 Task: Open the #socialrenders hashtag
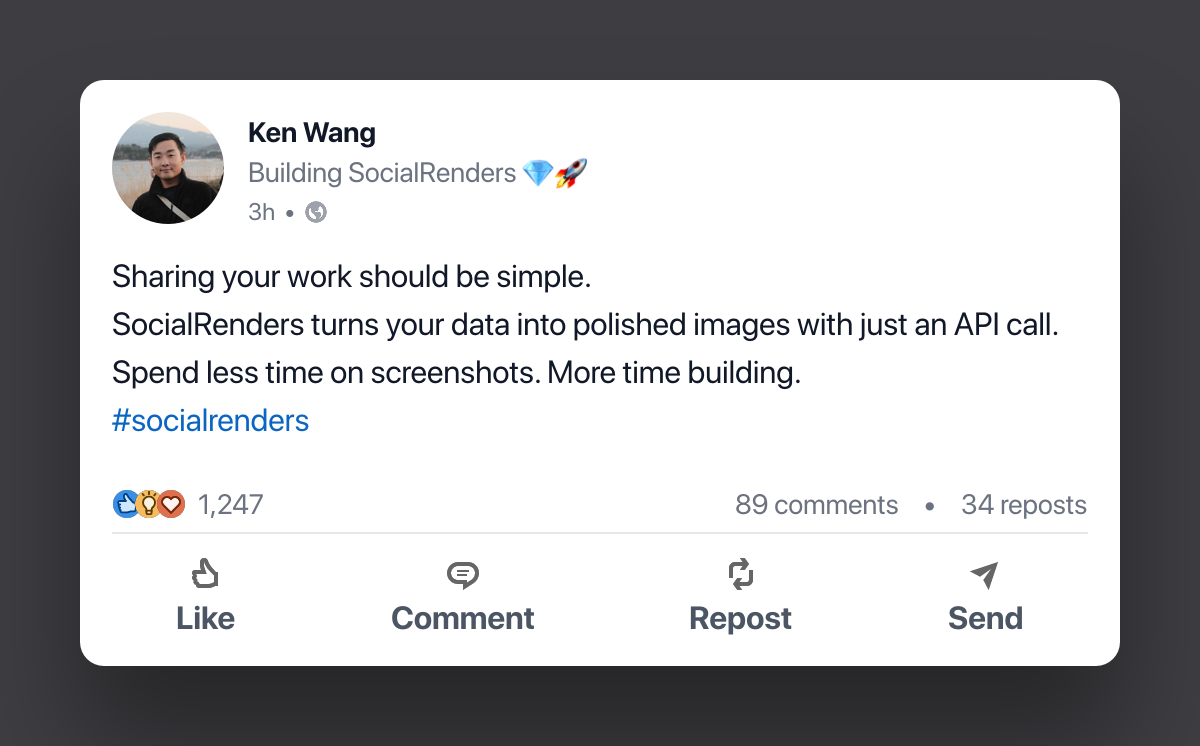[210, 420]
